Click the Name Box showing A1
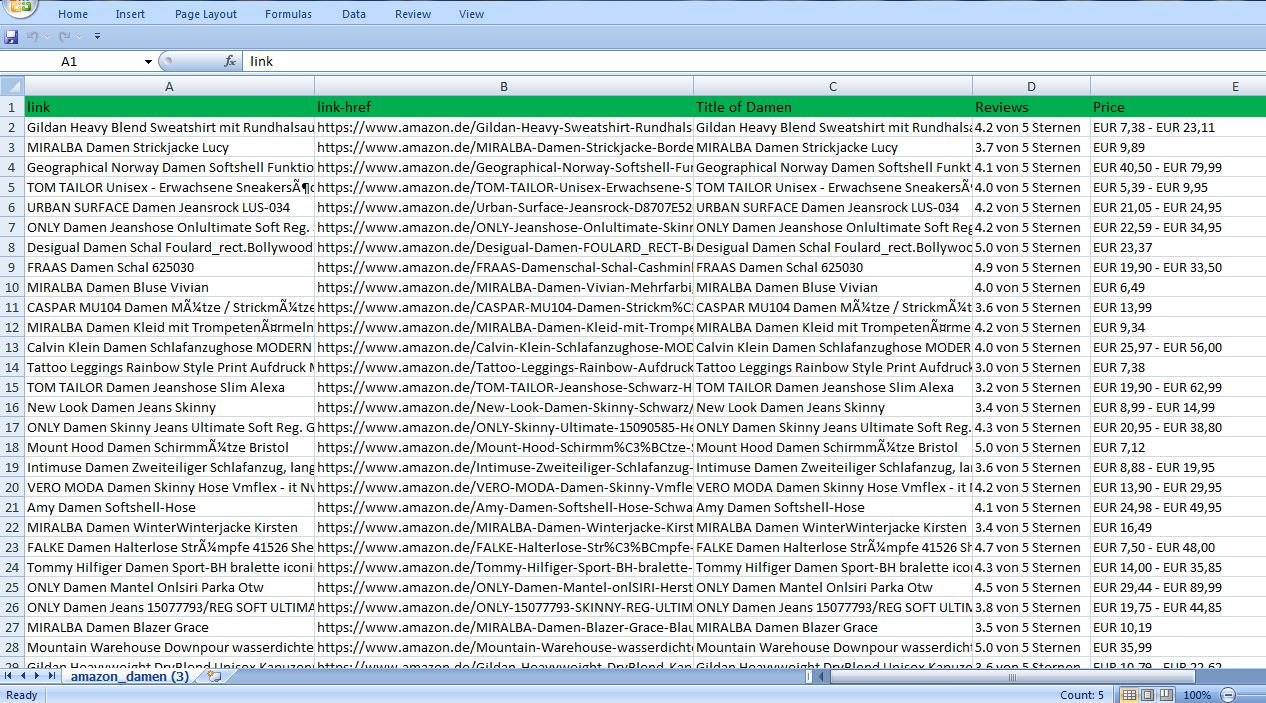1266x703 pixels. [x=70, y=62]
